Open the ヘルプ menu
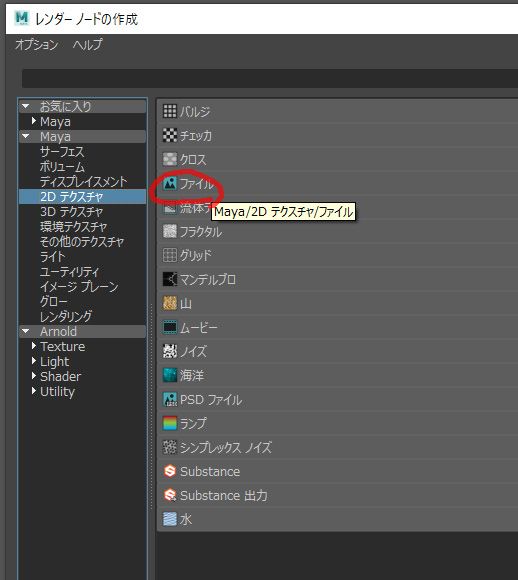Viewport: 518px width, 580px height. pos(88,45)
